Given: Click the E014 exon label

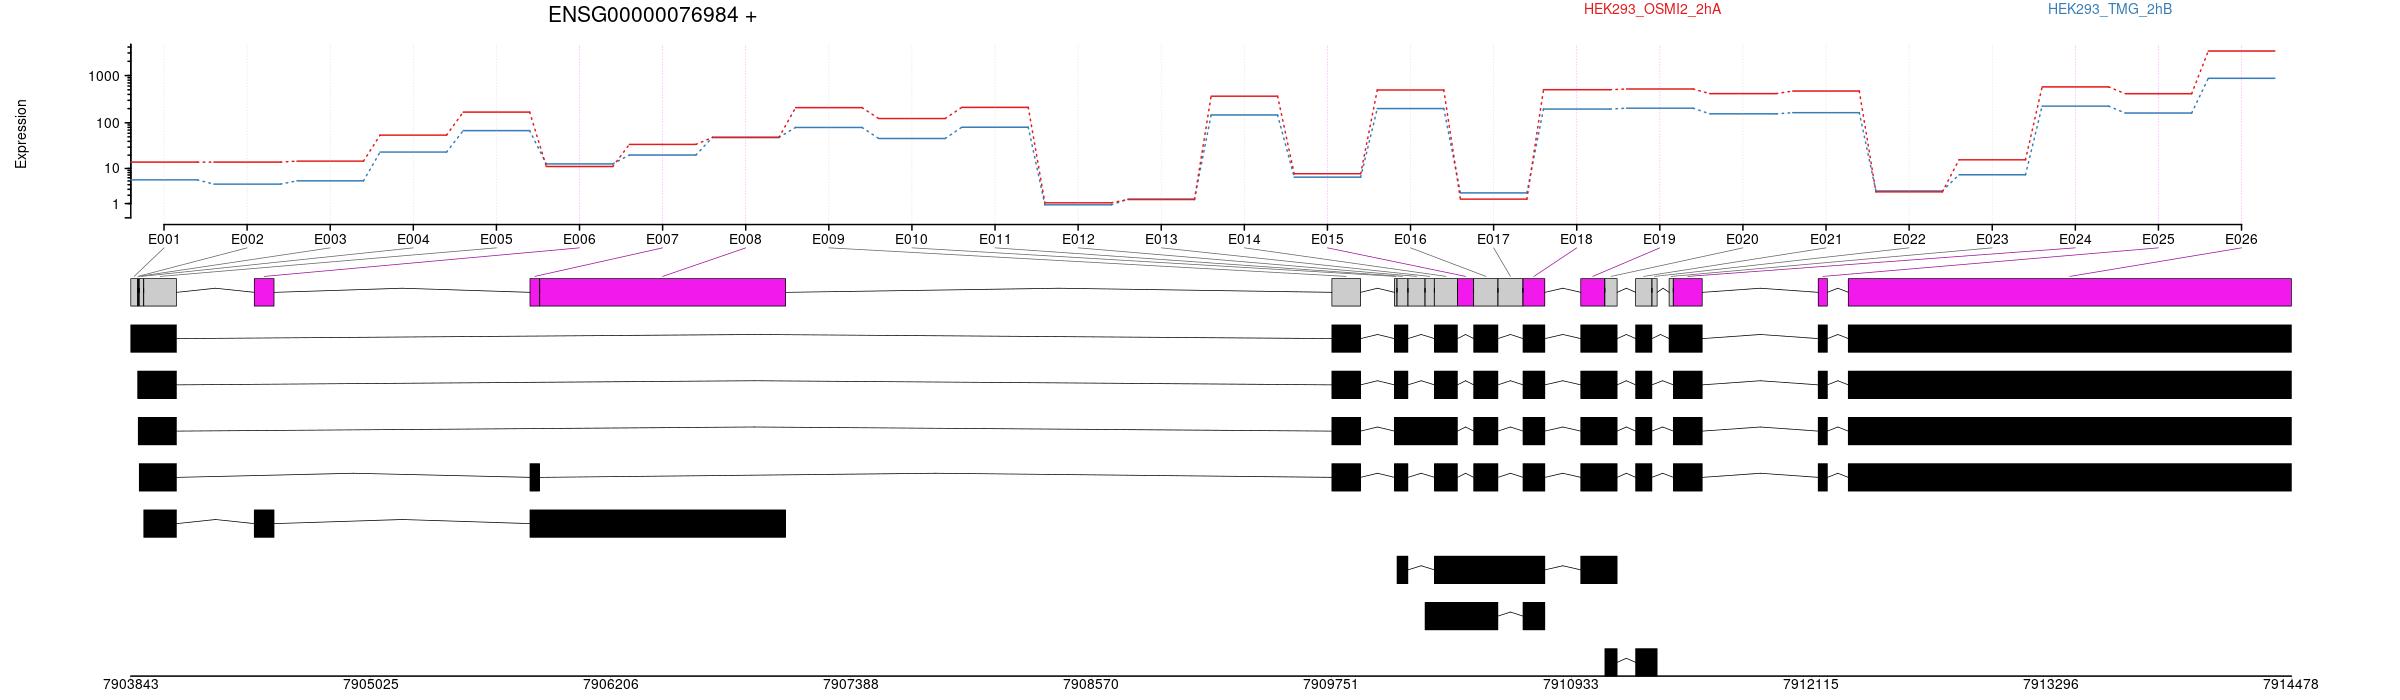Looking at the screenshot, I should pos(1244,239).
